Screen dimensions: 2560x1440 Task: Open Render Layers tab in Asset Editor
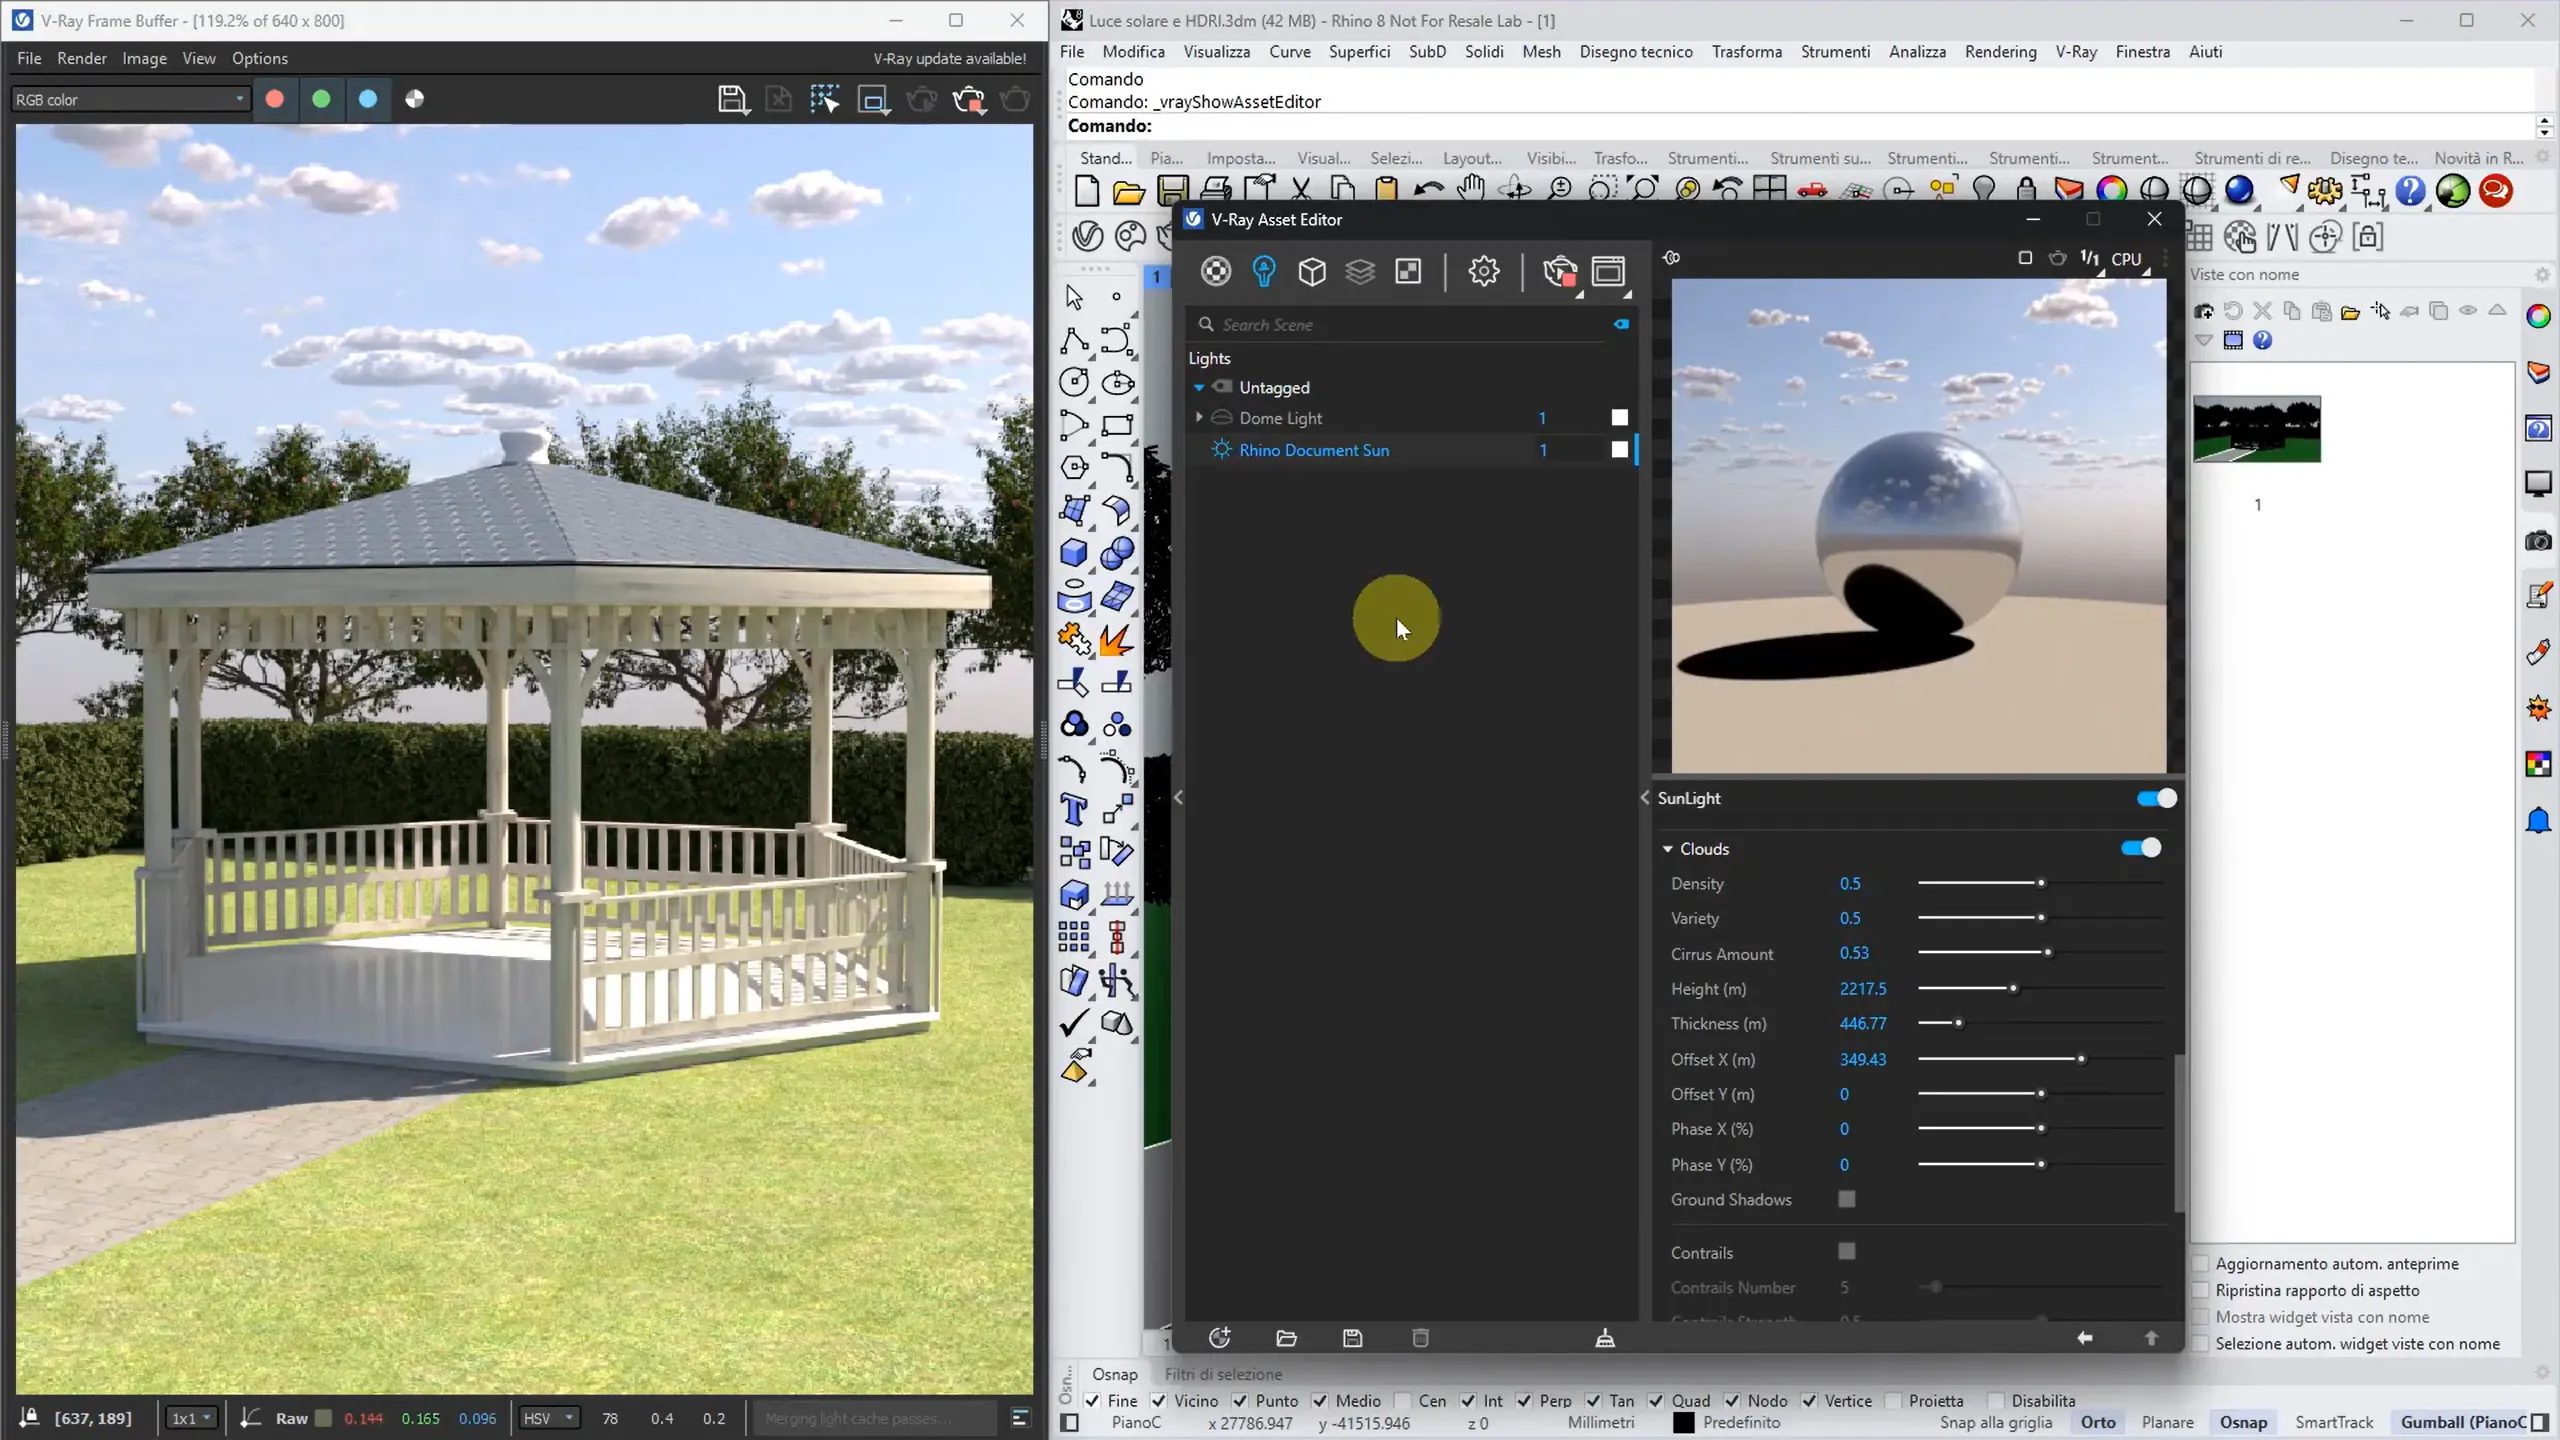click(x=1360, y=271)
